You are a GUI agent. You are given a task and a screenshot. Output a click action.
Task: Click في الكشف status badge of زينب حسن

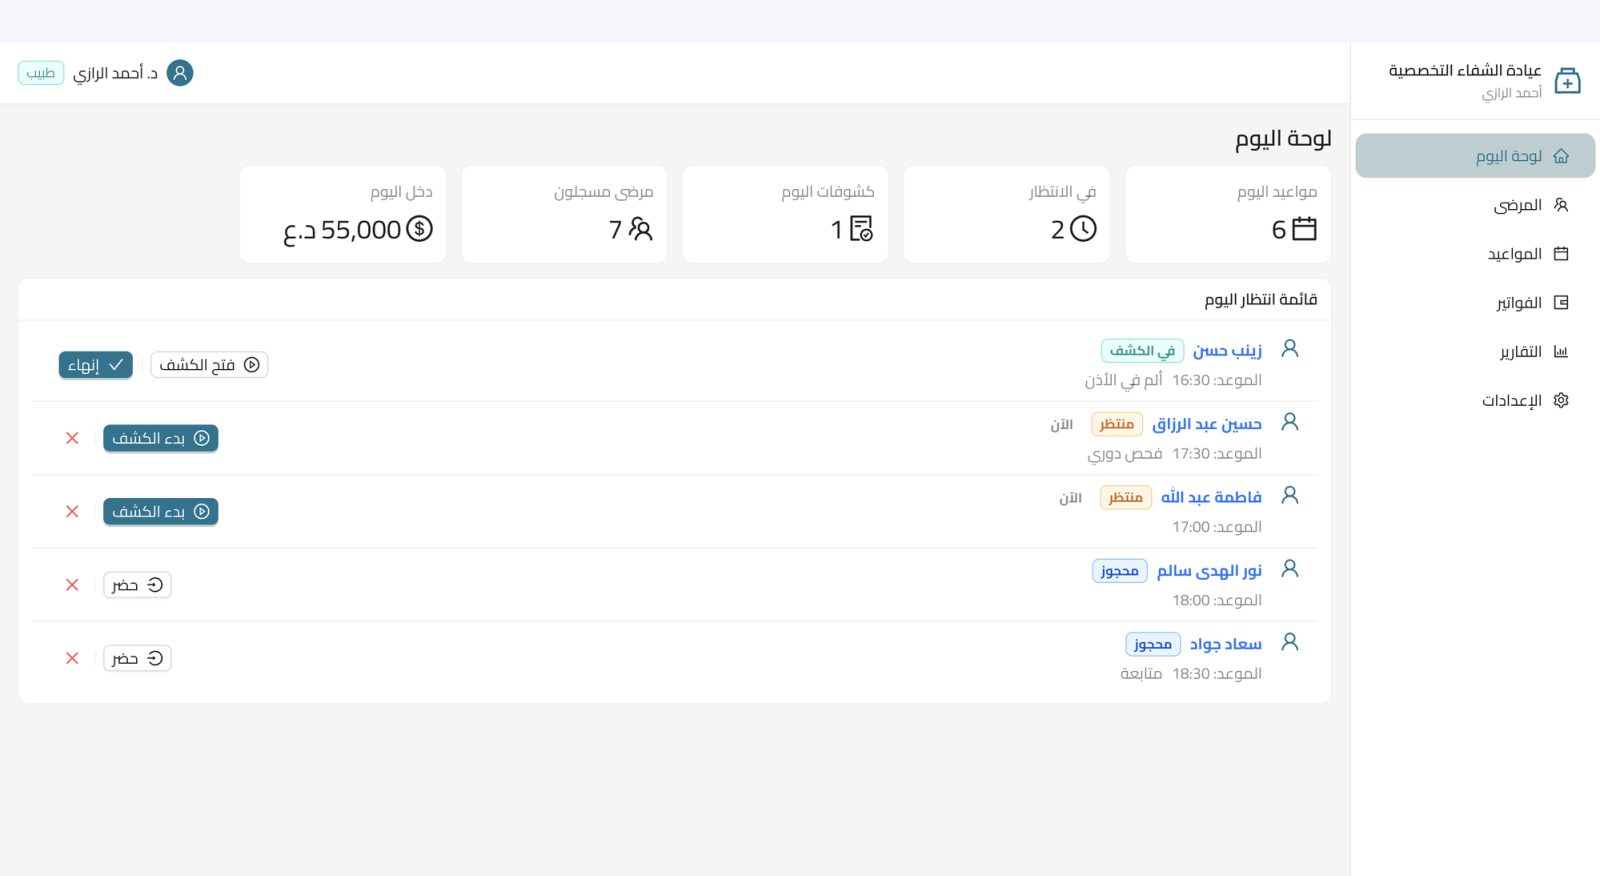point(1143,351)
